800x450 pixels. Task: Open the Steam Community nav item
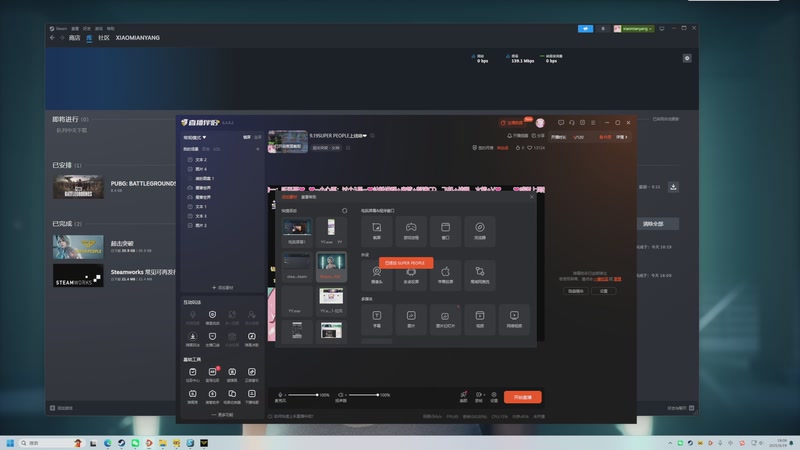tap(104, 38)
